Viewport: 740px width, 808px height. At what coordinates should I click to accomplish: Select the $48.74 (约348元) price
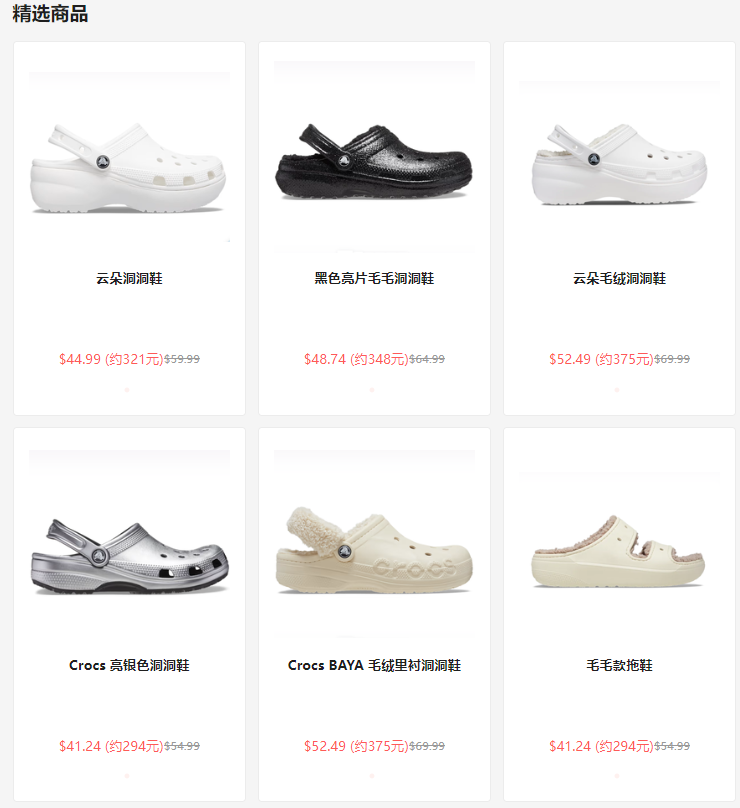(356, 359)
